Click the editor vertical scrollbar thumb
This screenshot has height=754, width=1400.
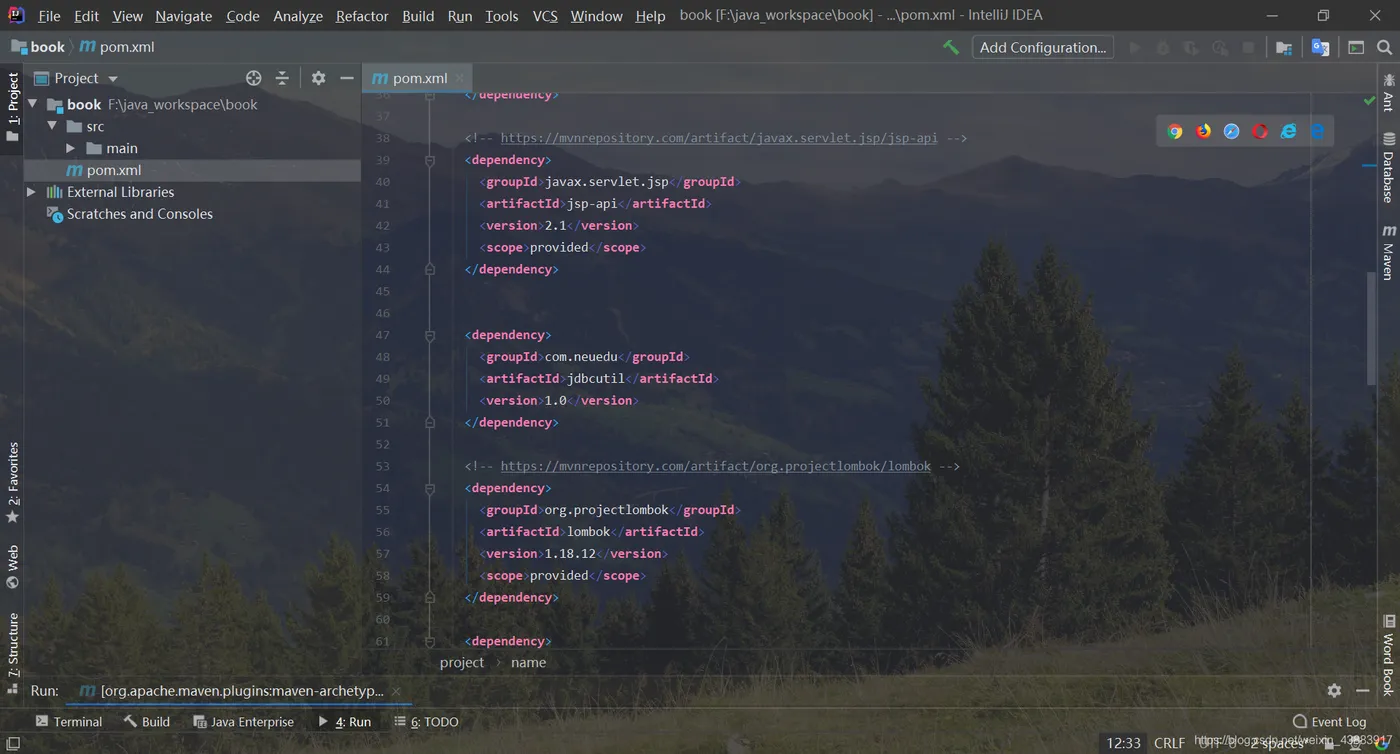pyautogui.click(x=1372, y=327)
